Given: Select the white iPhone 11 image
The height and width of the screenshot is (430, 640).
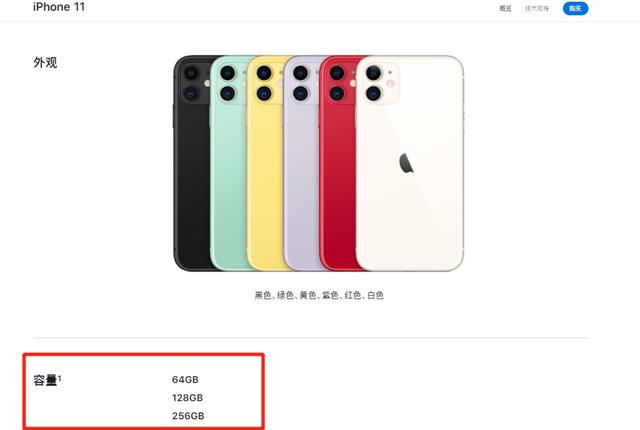Looking at the screenshot, I should point(409,163).
